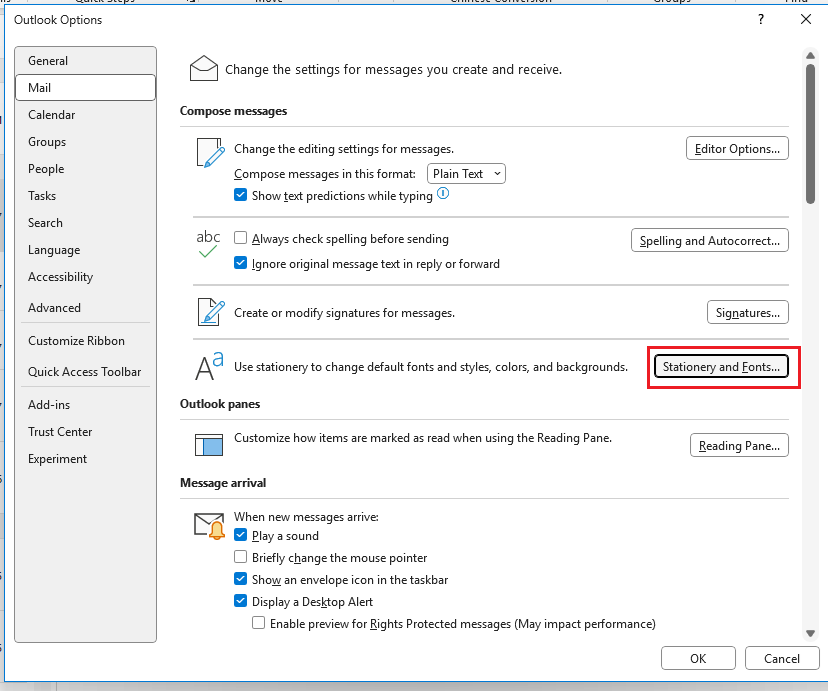
Task: Open Spelling and Autocorrect settings
Action: coord(710,240)
